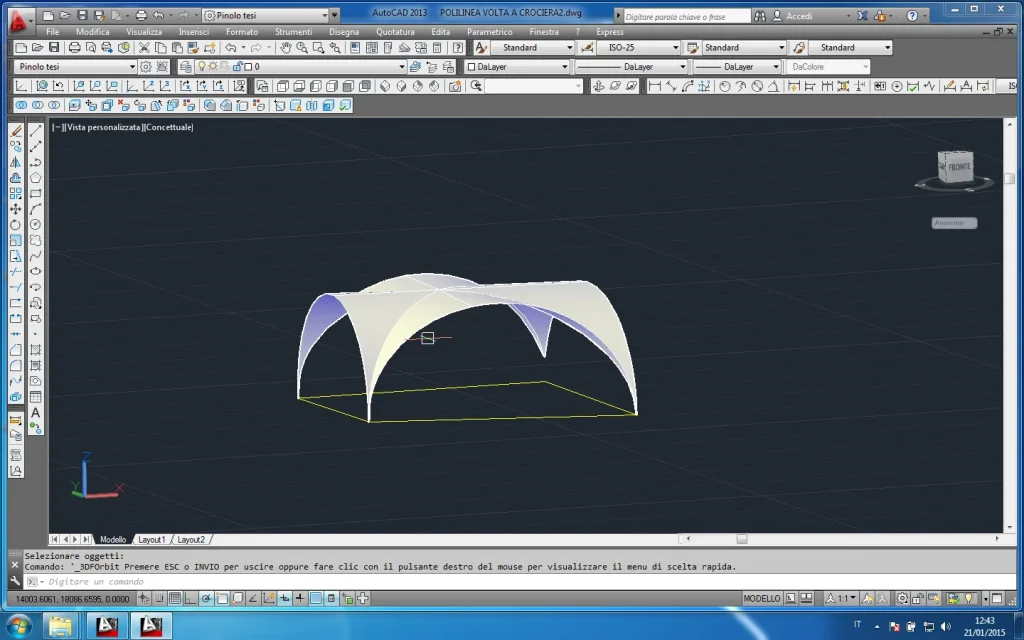The width and height of the screenshot is (1024, 640).
Task: Toggle the grid display in status bar
Action: coord(175,599)
